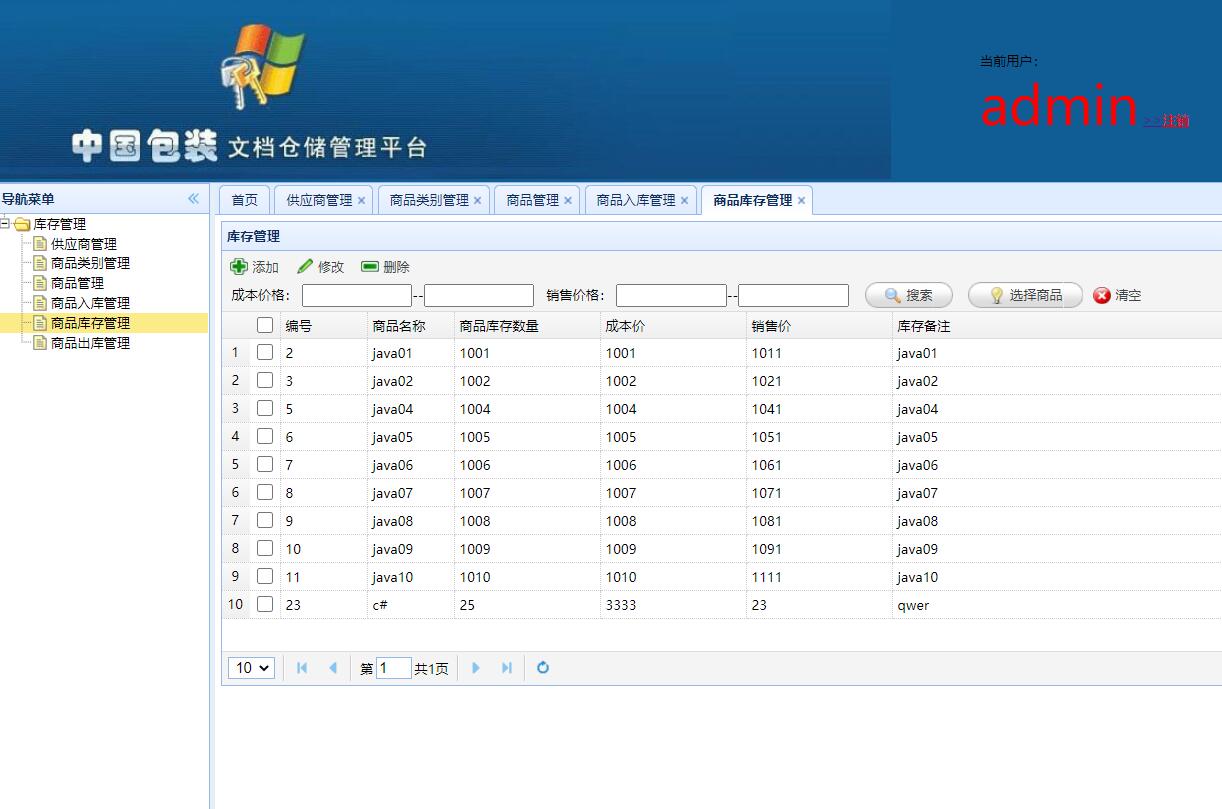Screen dimensions: 1222x809
Task: Toggle the select-all checkbox in table header
Action: click(x=265, y=325)
